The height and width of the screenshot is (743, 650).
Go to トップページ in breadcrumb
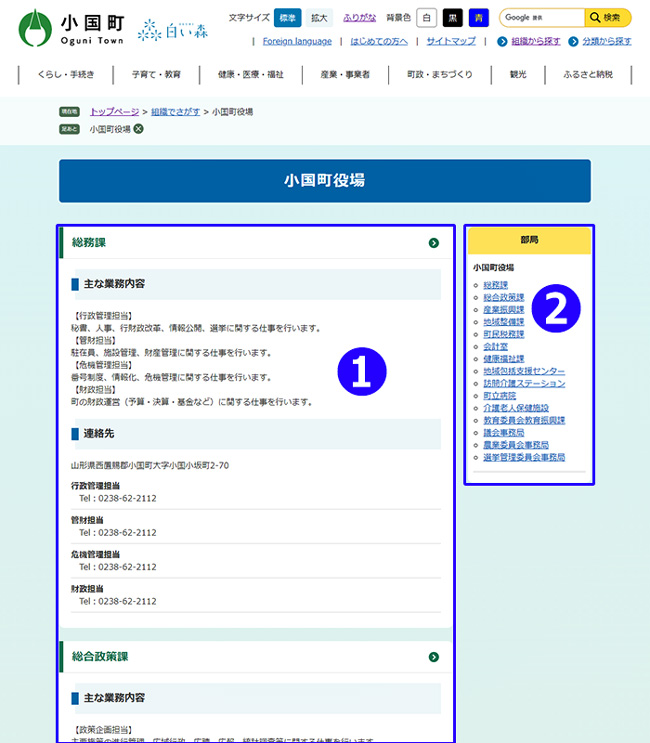114,112
